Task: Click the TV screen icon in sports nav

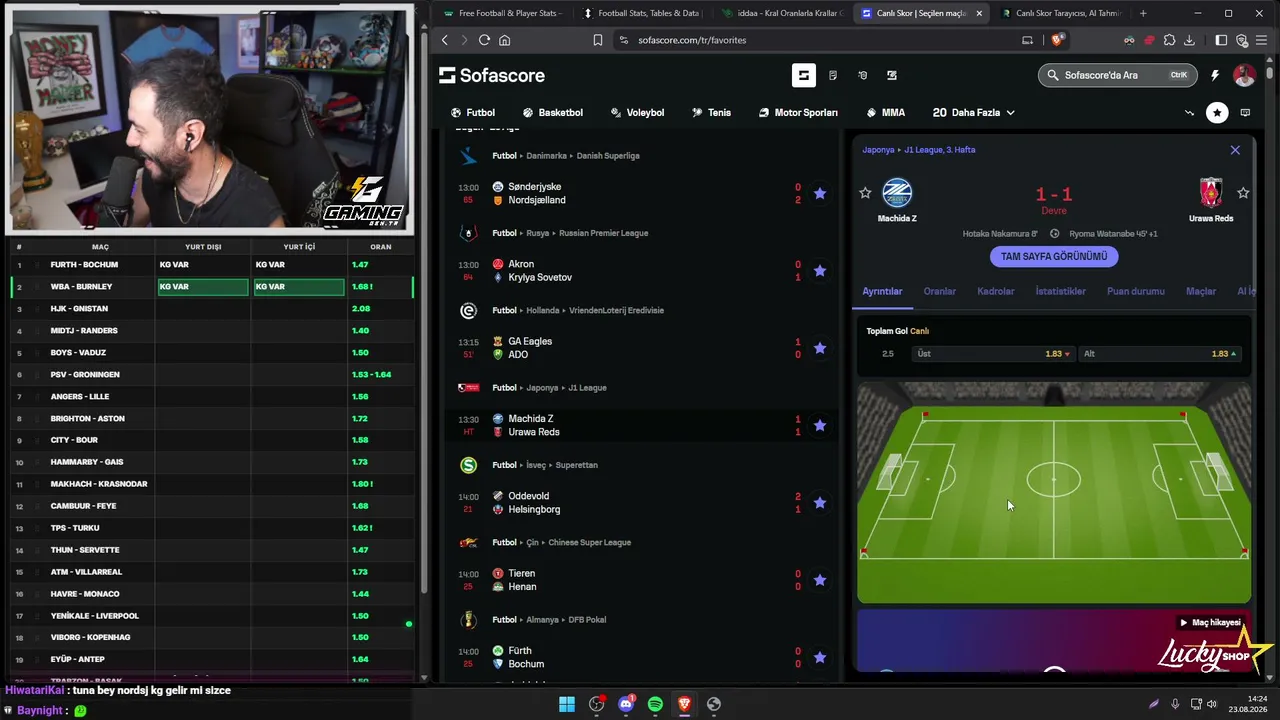Action: (x=1245, y=113)
